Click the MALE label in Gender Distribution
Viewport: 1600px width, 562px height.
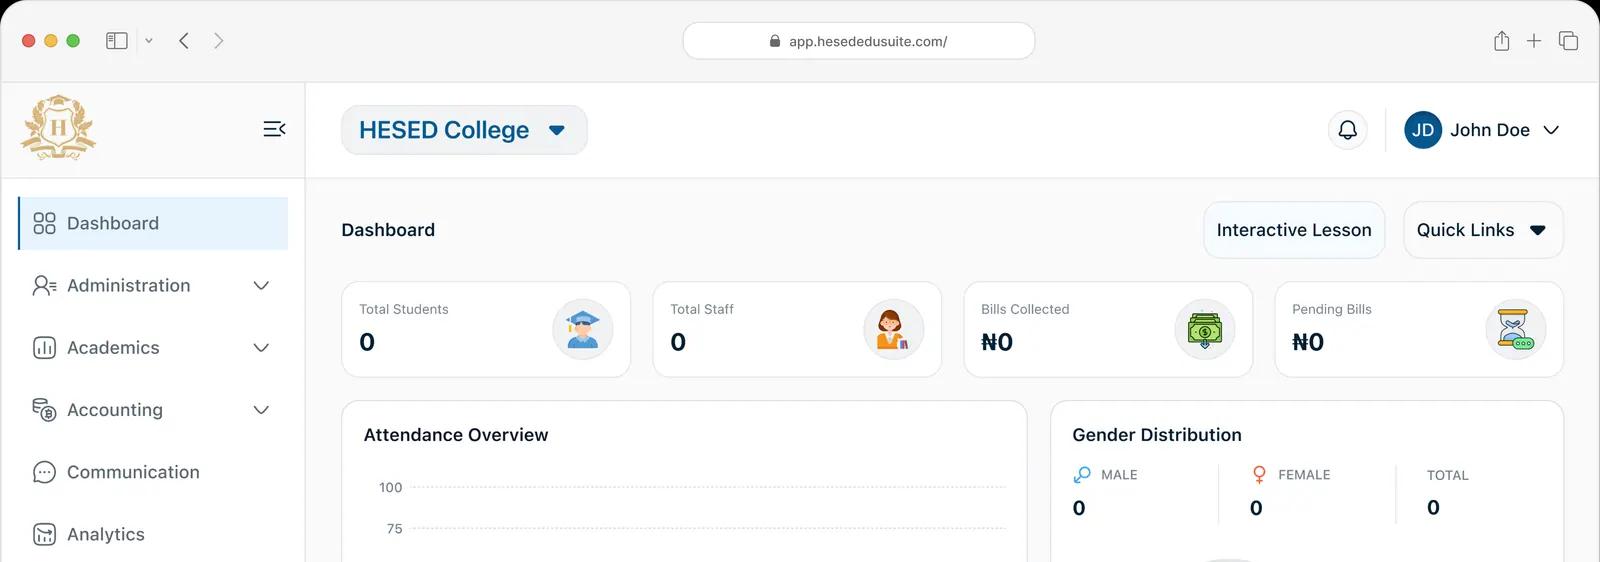[1119, 475]
